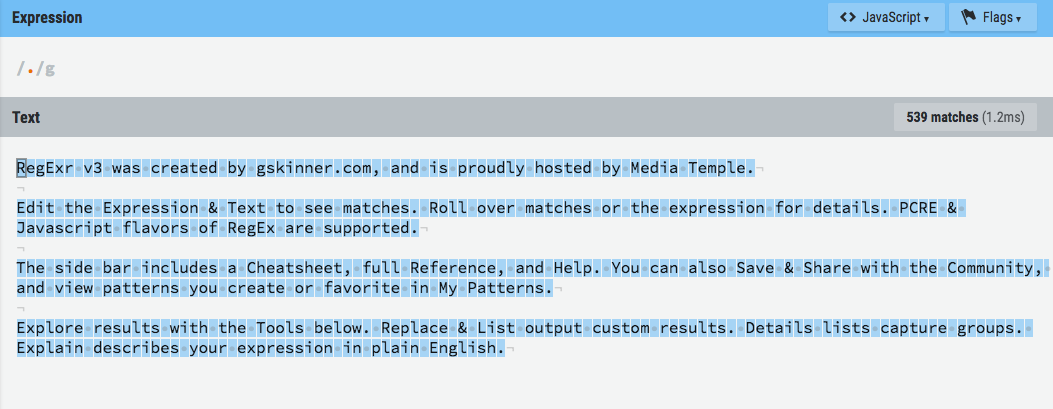Click the opening slash of the expression
Image resolution: width=1053 pixels, height=409 pixels.
(19, 70)
